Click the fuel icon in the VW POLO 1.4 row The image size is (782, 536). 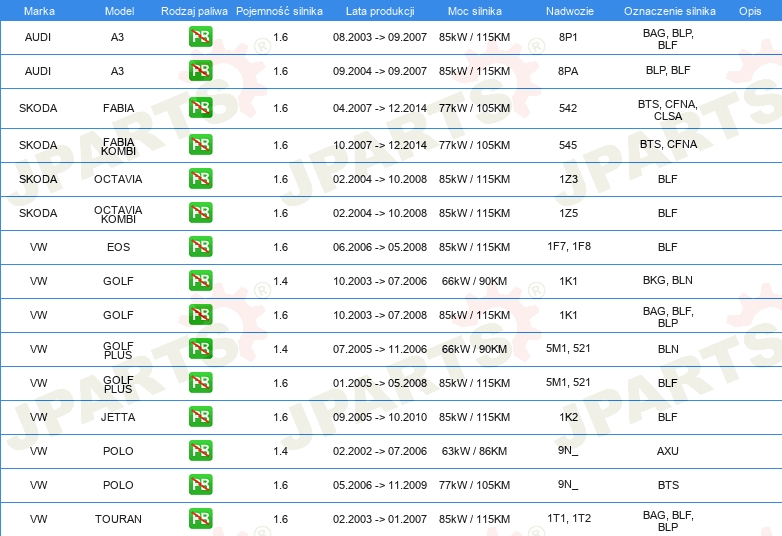coord(200,451)
